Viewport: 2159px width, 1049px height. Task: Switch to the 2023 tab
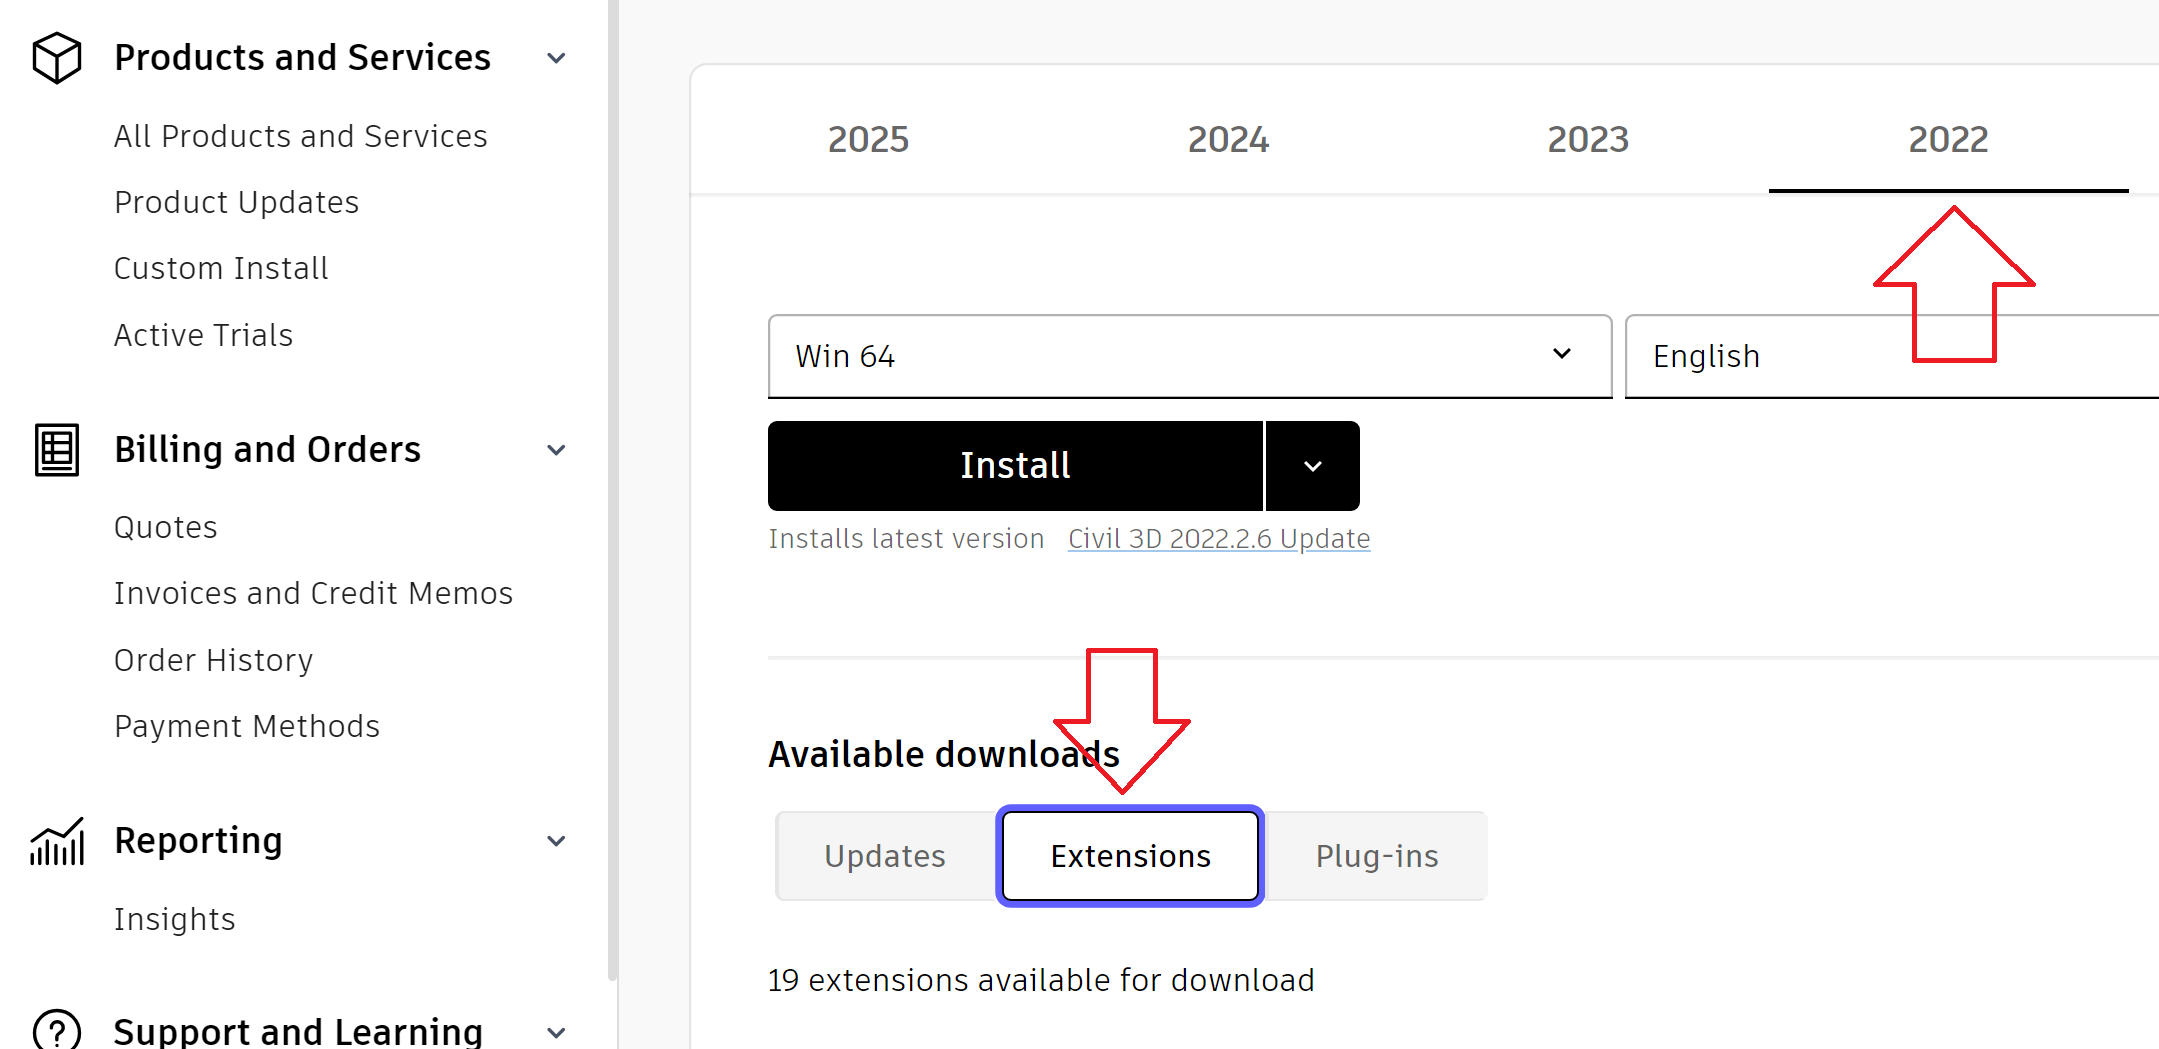1587,140
